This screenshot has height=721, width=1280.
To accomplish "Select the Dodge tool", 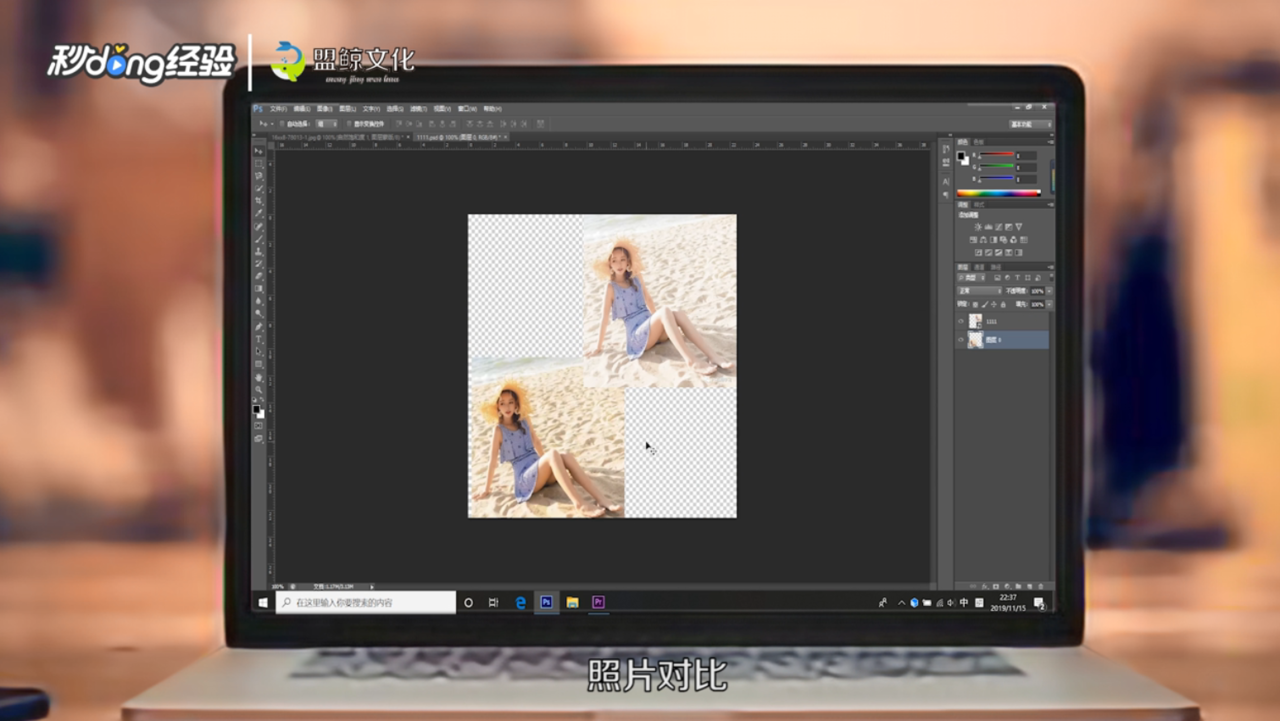I will (x=259, y=313).
